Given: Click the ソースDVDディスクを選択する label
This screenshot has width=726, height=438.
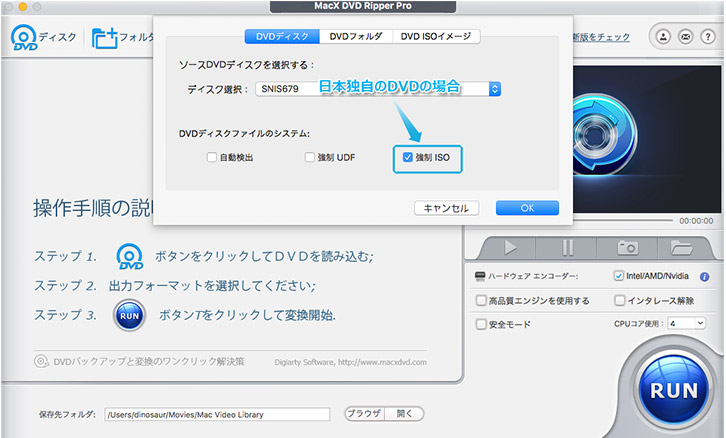Looking at the screenshot, I should point(246,65).
